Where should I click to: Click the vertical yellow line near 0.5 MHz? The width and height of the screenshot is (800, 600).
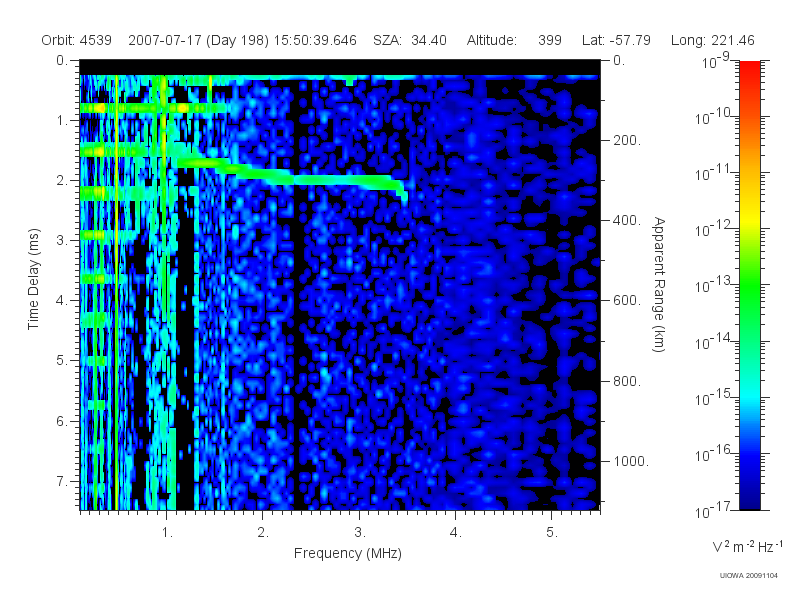coord(116,291)
